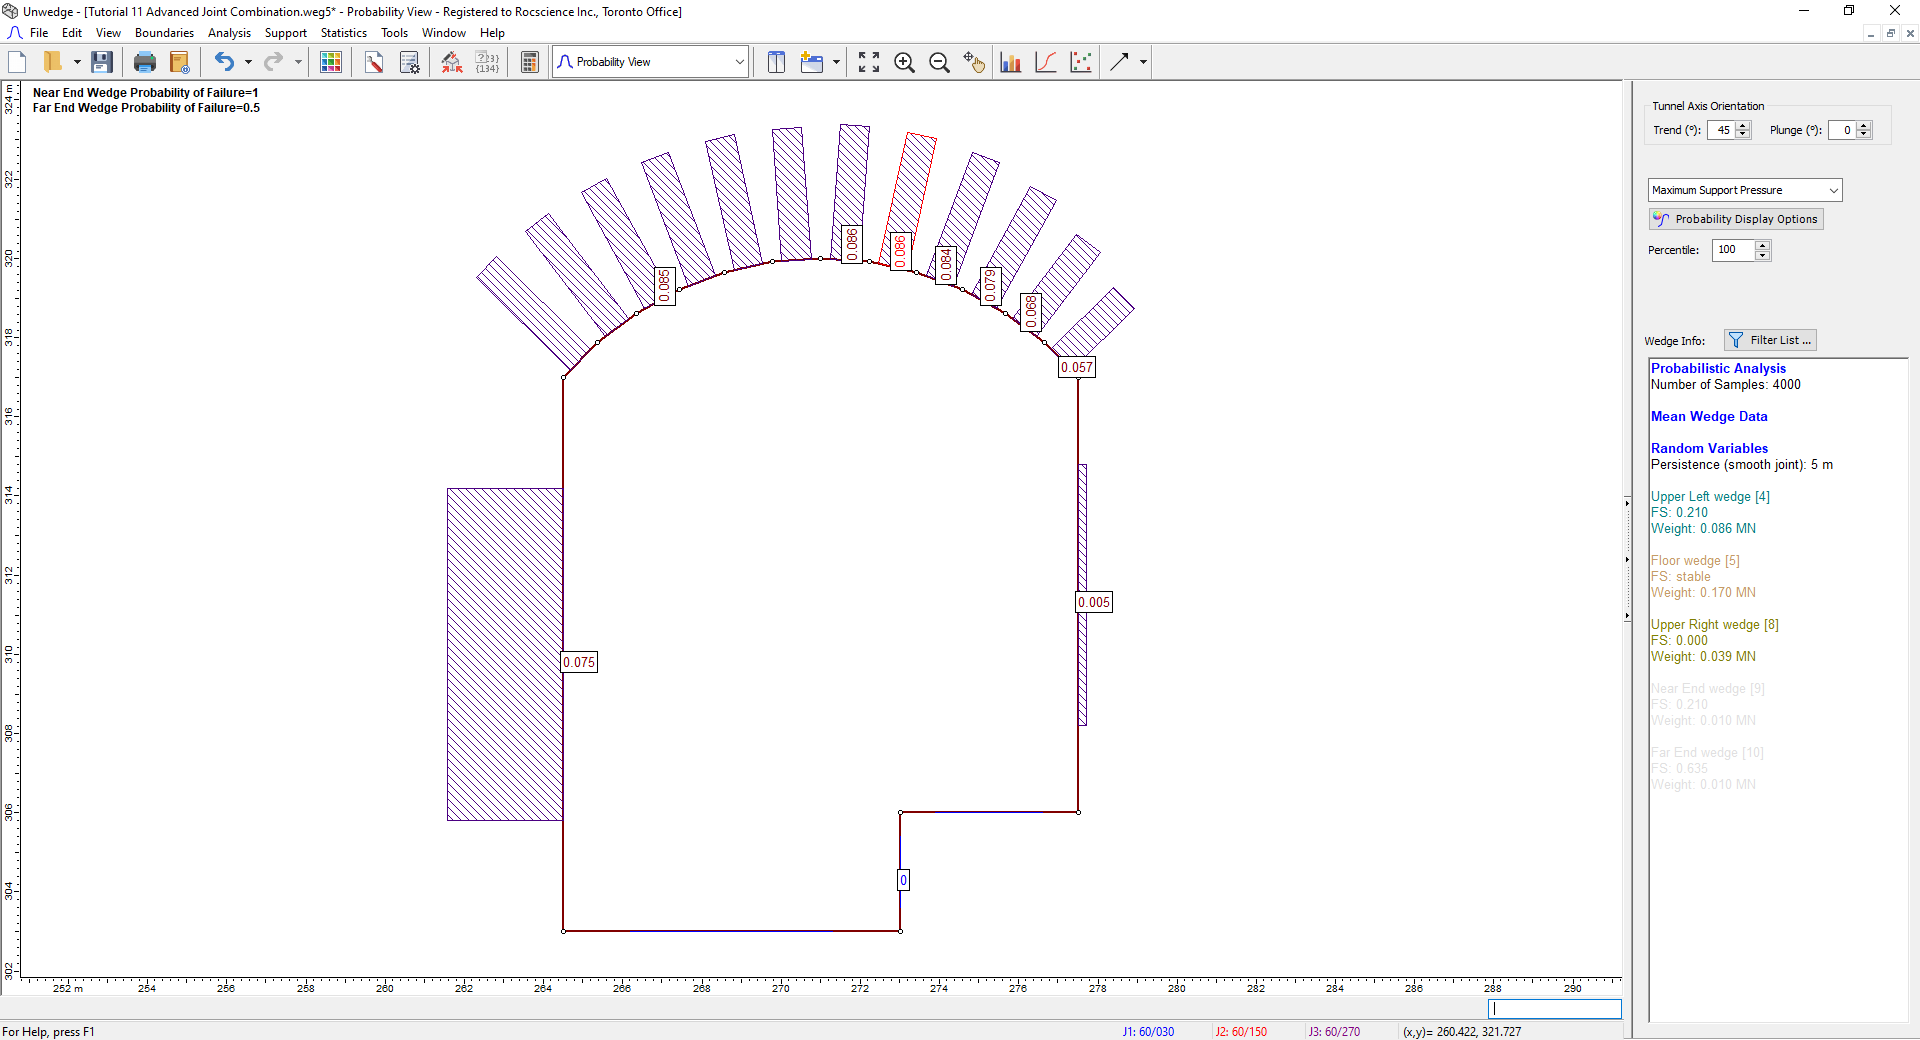
Task: Open Input Data pencil-page icon
Action: pos(374,62)
